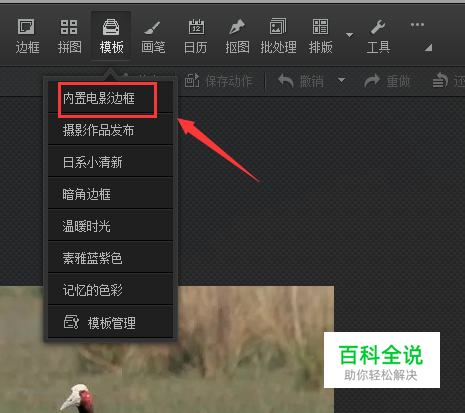Expand the 撤销 history dropdown arrow
Image resolution: width=465 pixels, height=413 pixels.
coord(341,80)
